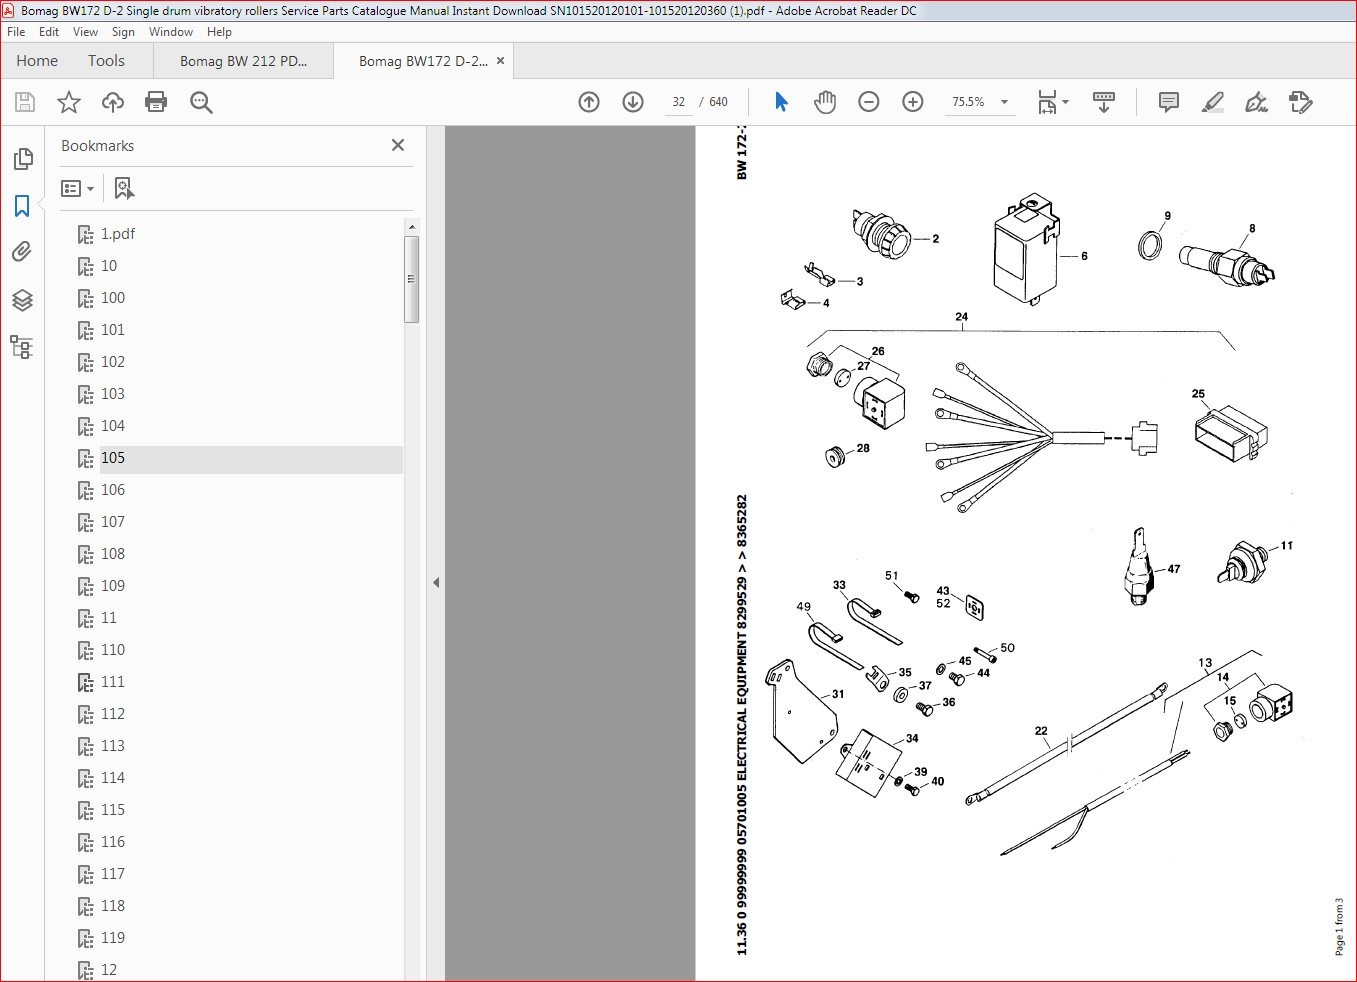
Task: Select bookmark 10
Action: [x=109, y=266]
